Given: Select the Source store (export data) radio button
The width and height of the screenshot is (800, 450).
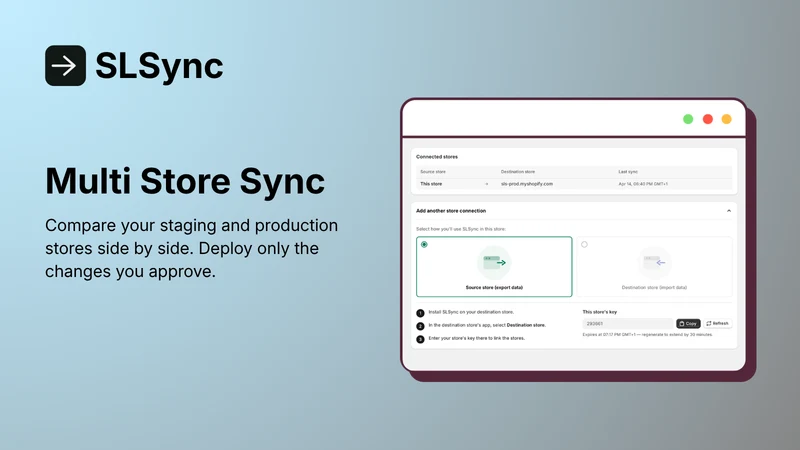Looking at the screenshot, I should [x=424, y=244].
